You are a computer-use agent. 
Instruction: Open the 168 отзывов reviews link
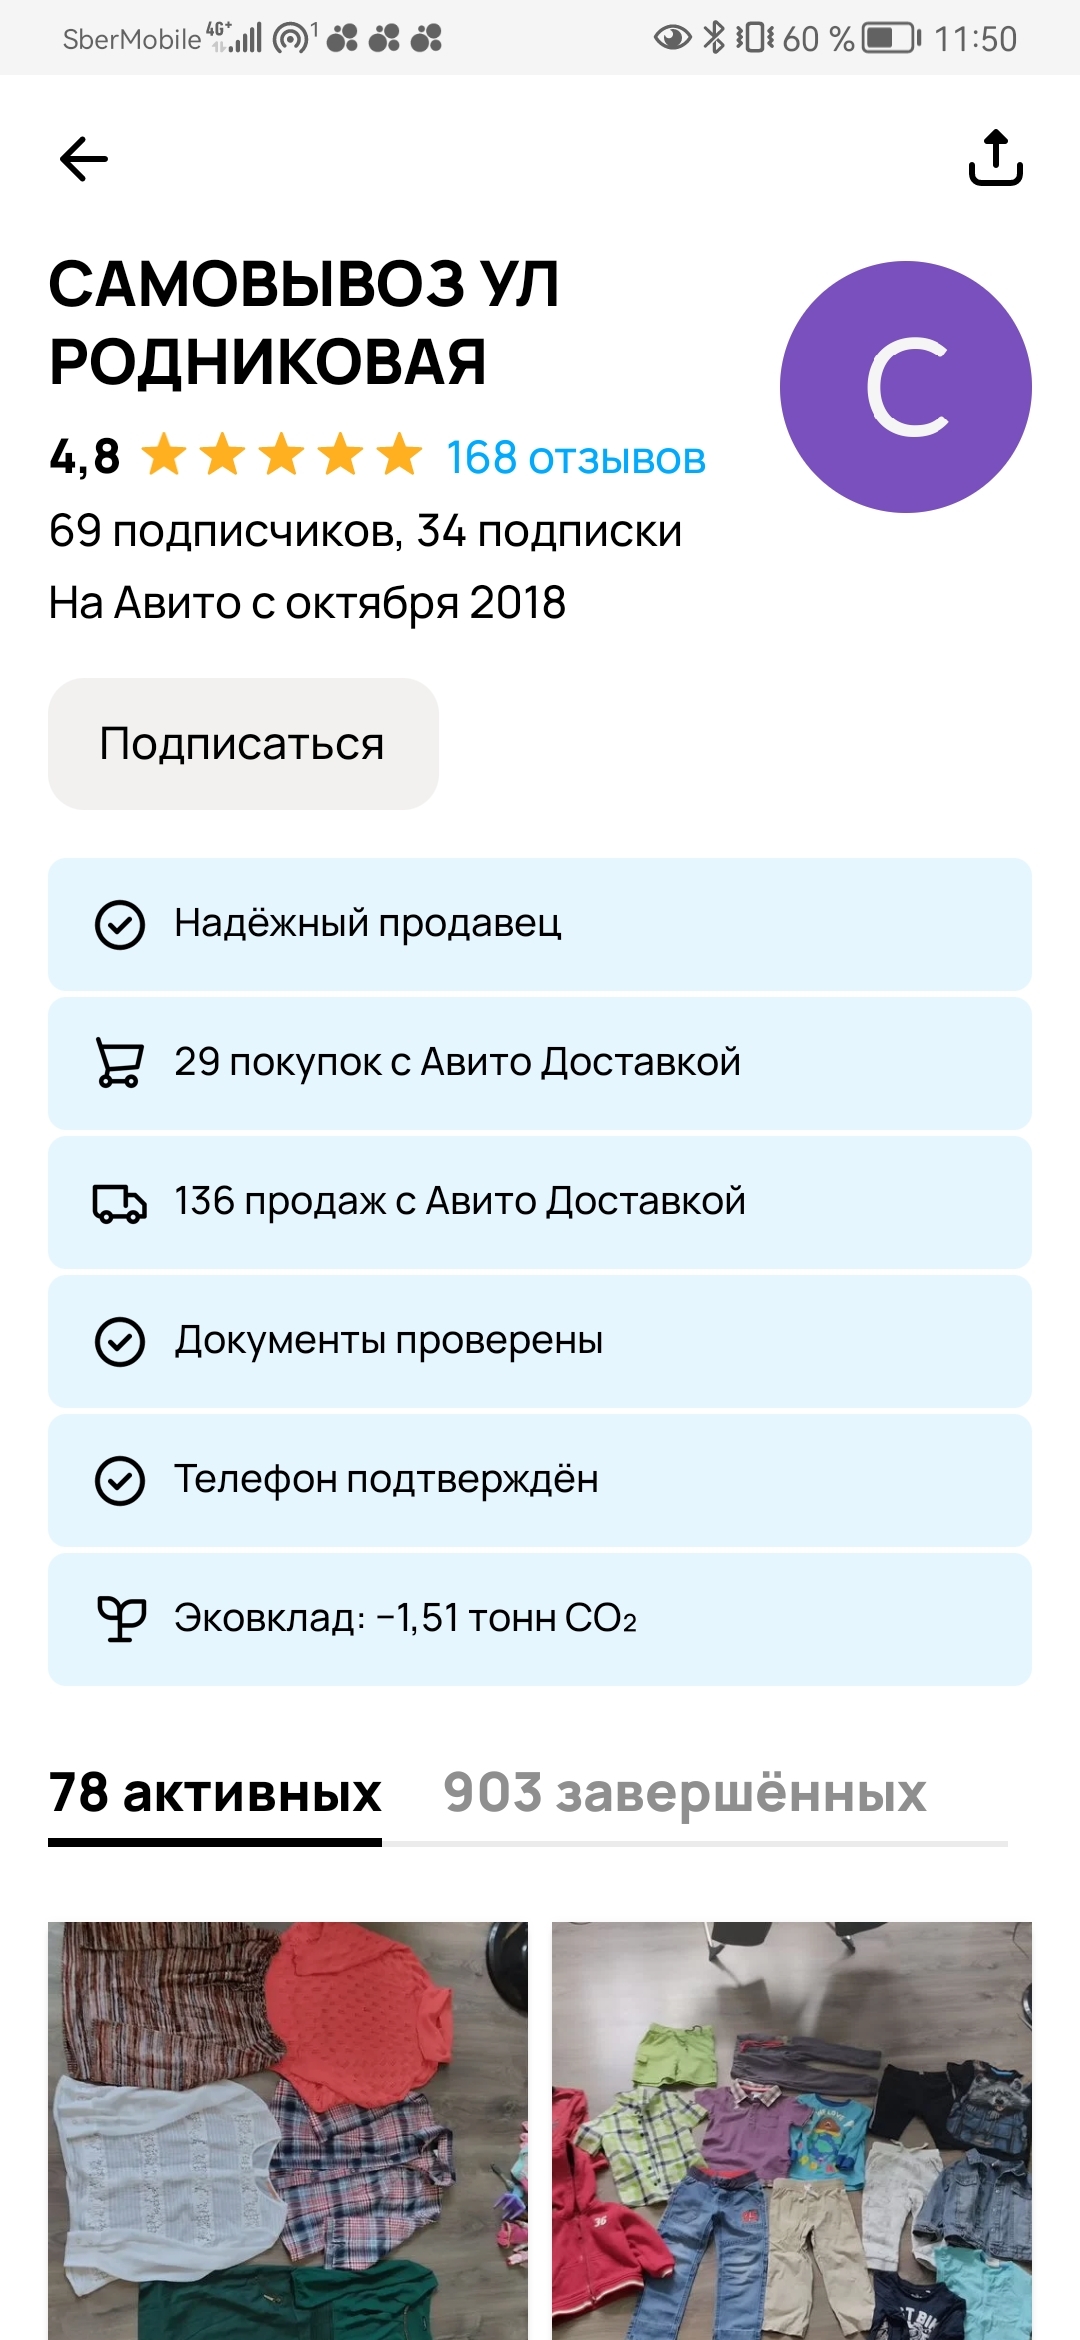point(575,458)
